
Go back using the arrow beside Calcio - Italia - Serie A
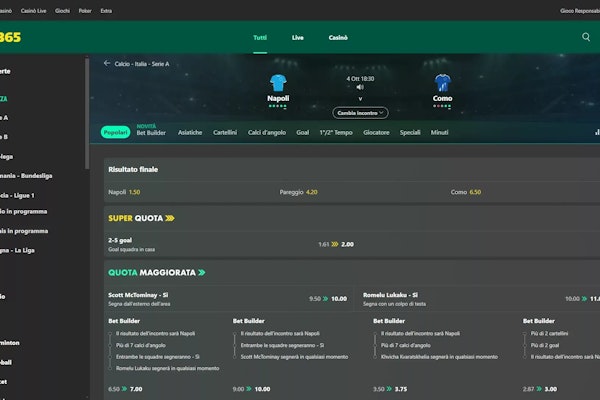107,63
